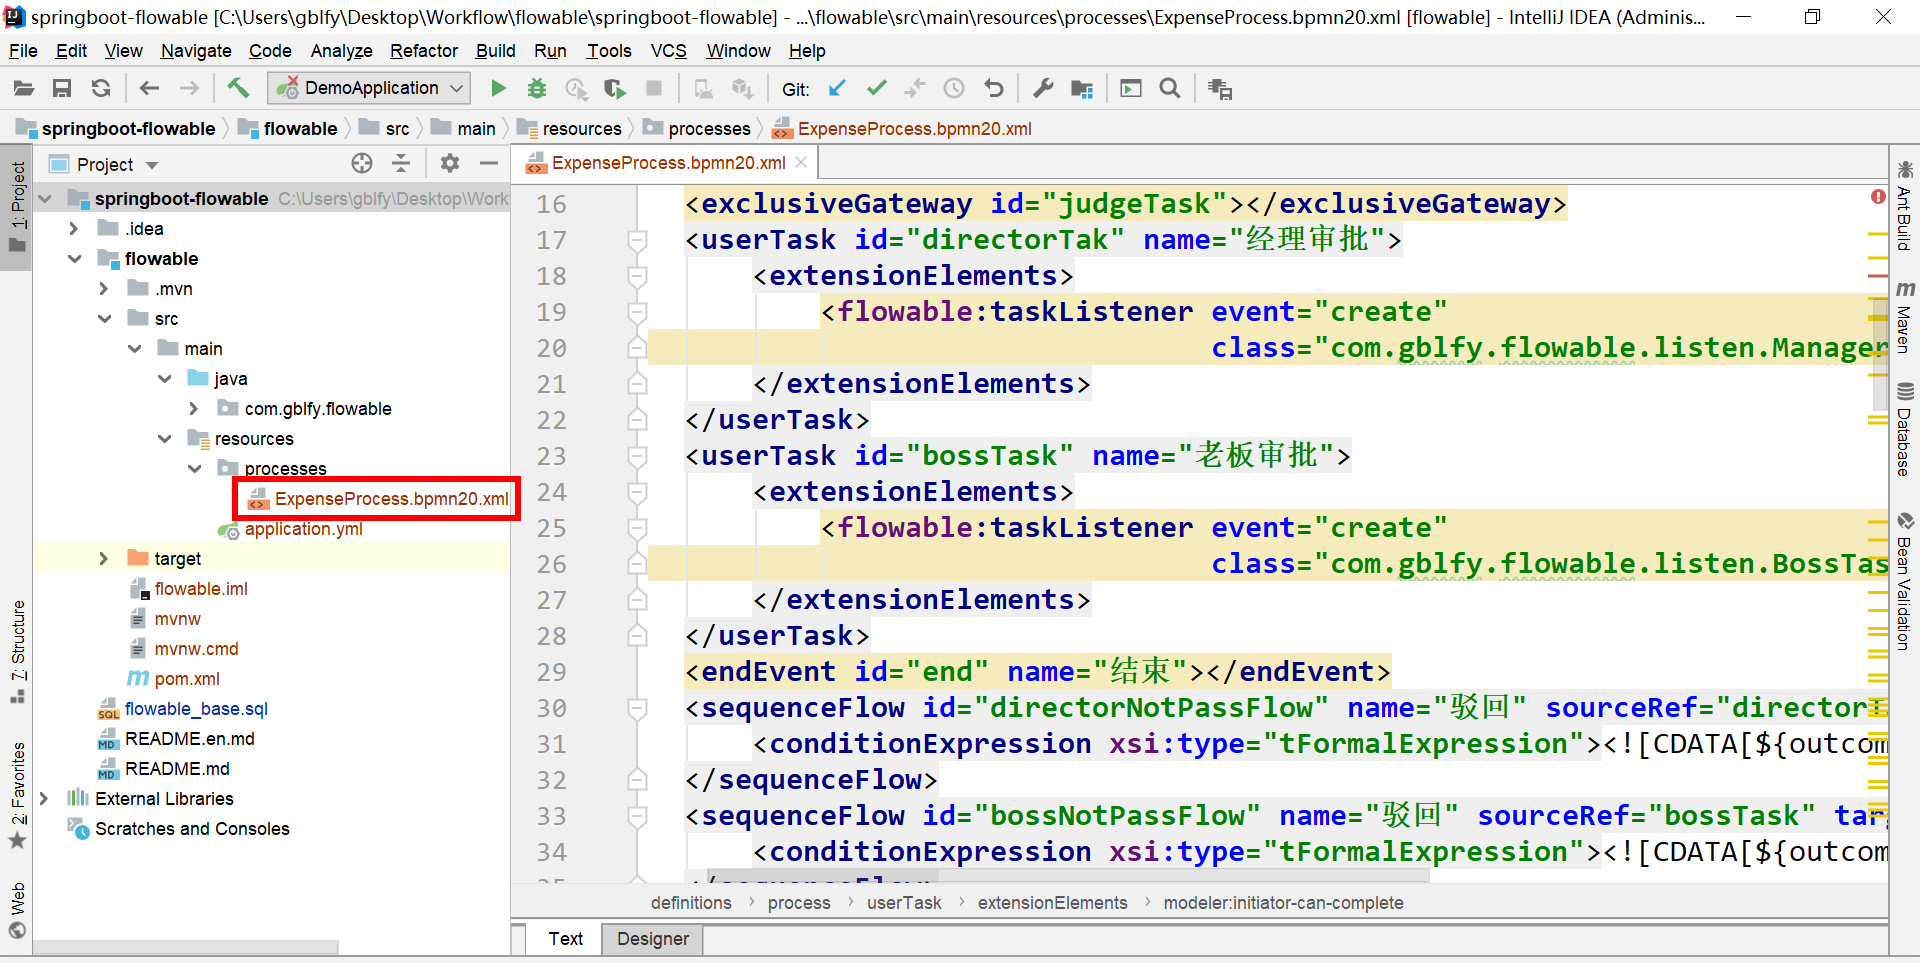Open settings wrench icon

point(1043,89)
